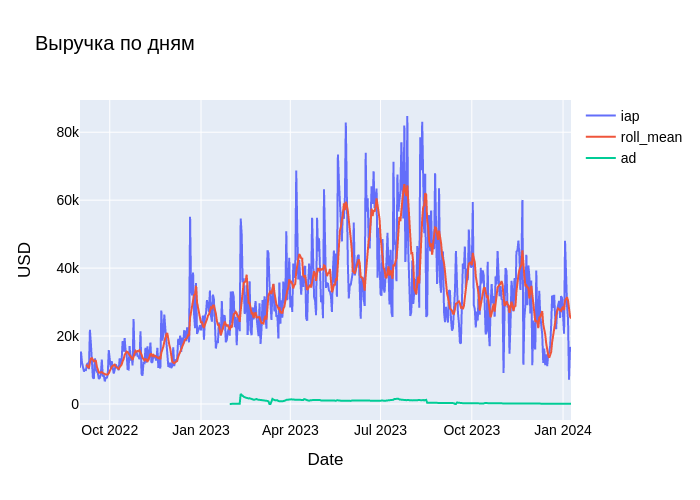Click the 'Jan 2023' x-axis tick label
The image size is (700, 500).
[201, 430]
